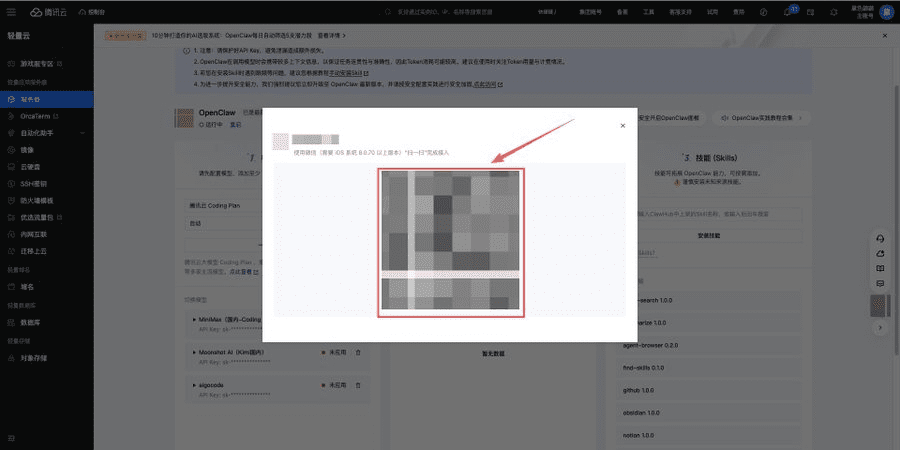
Task: Open the book documentation floating icon
Action: pyautogui.click(x=879, y=268)
